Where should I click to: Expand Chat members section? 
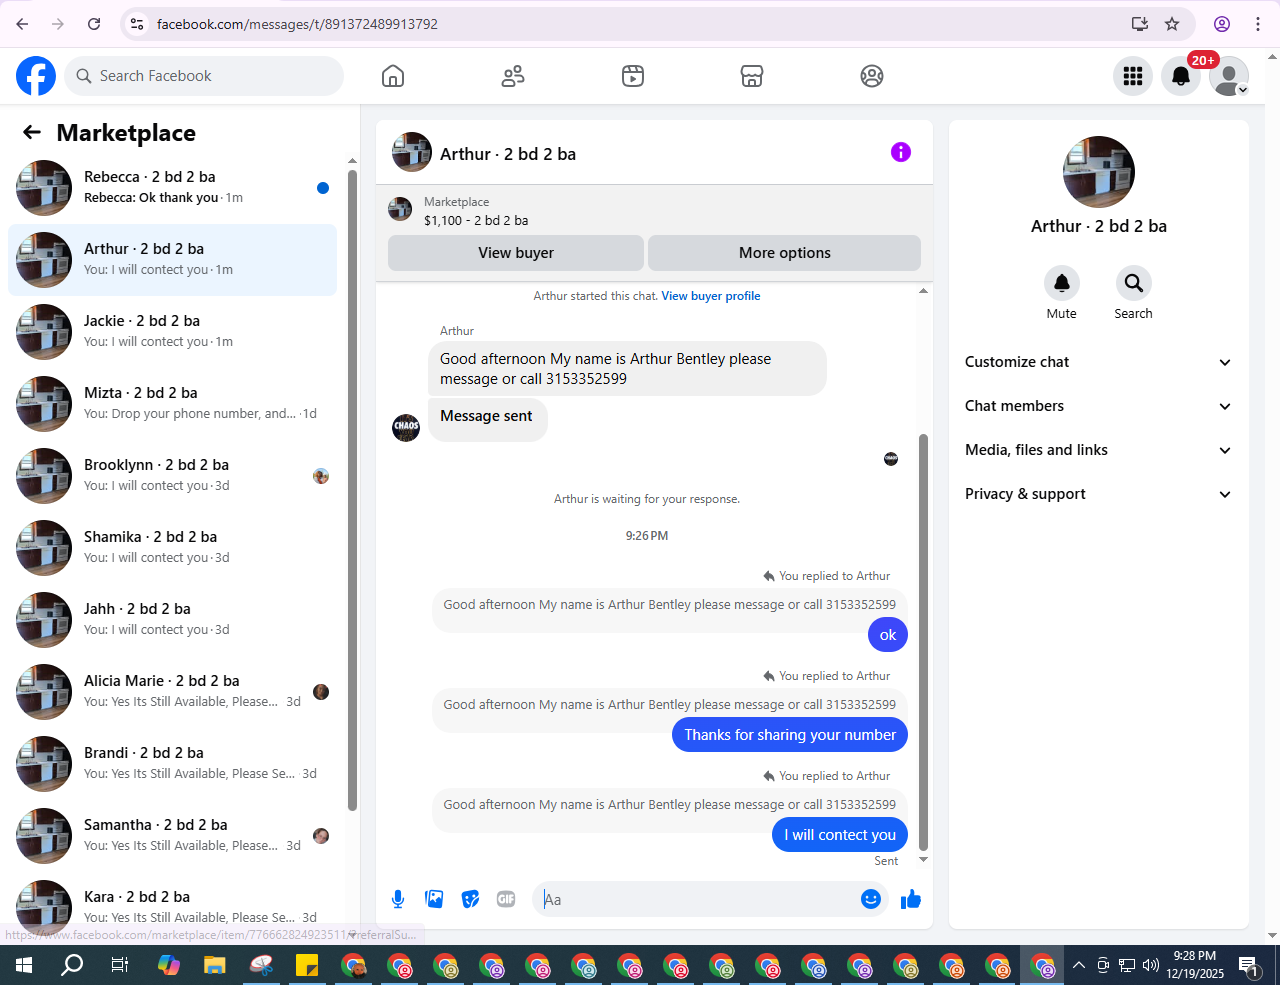tap(1098, 406)
